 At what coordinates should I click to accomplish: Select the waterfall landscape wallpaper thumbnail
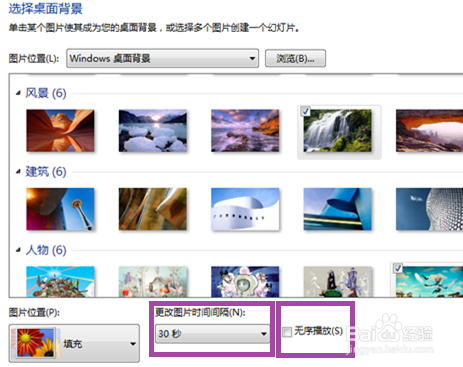[337, 131]
